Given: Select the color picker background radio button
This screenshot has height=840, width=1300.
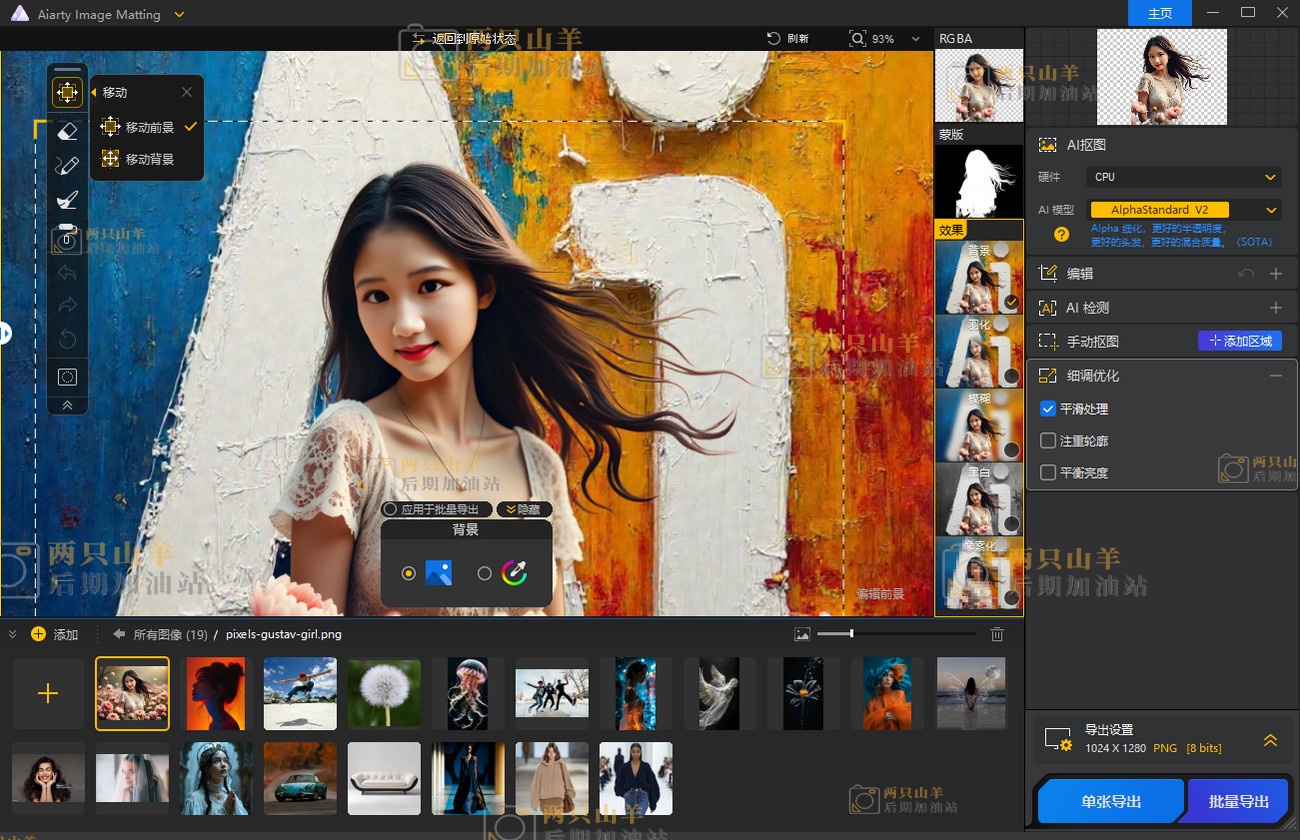Looking at the screenshot, I should coord(485,573).
